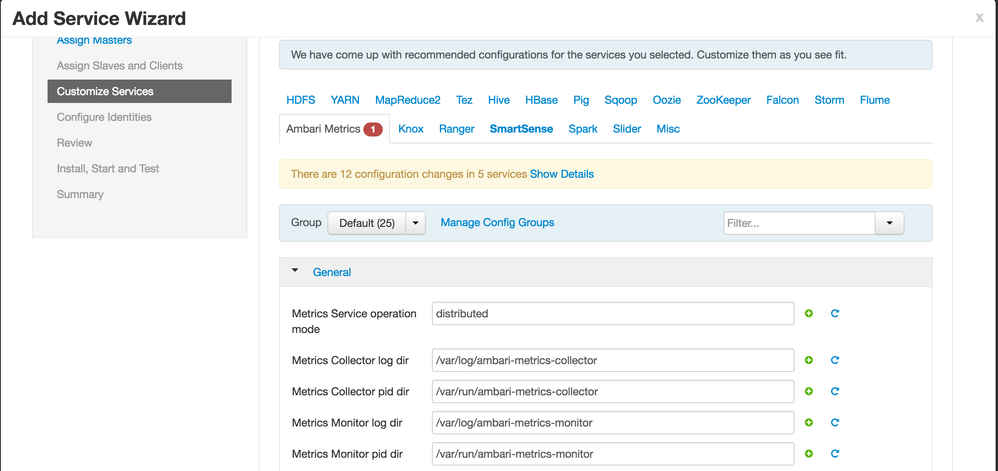998x471 pixels.
Task: Click green add icon for Metrics Monitor pid dir
Action: [x=809, y=454]
